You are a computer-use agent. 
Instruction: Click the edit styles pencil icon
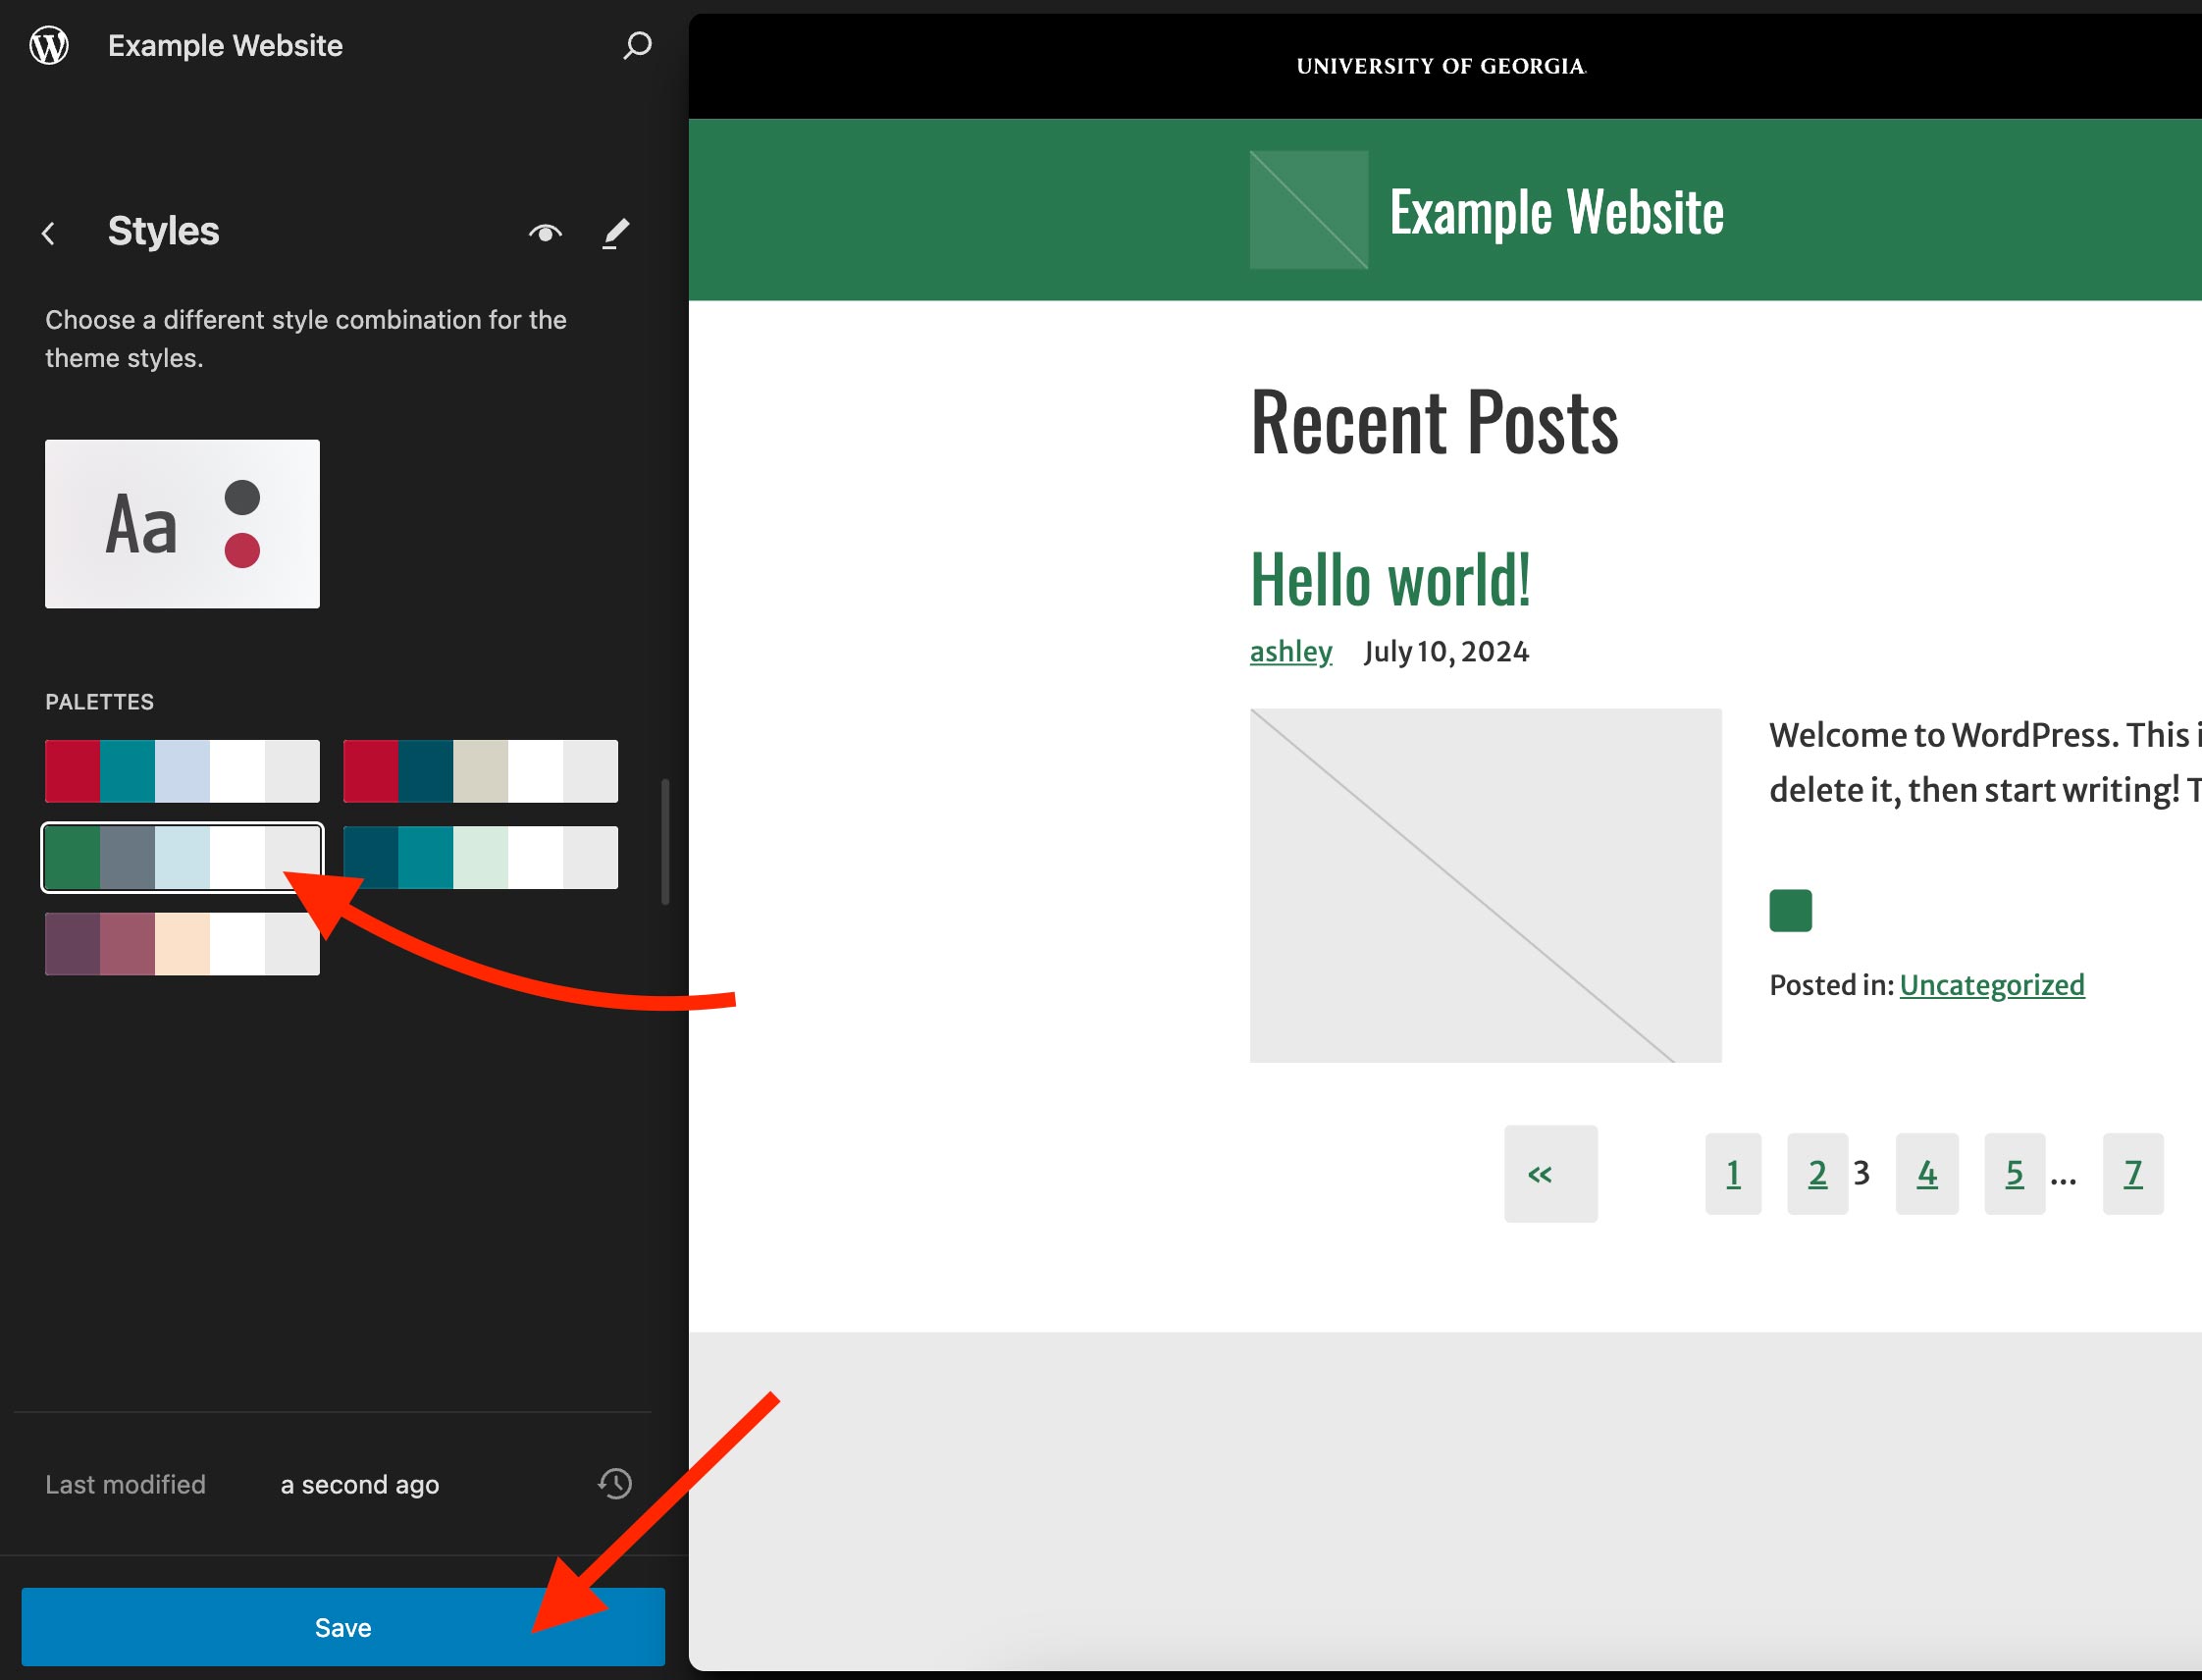pyautogui.click(x=616, y=233)
